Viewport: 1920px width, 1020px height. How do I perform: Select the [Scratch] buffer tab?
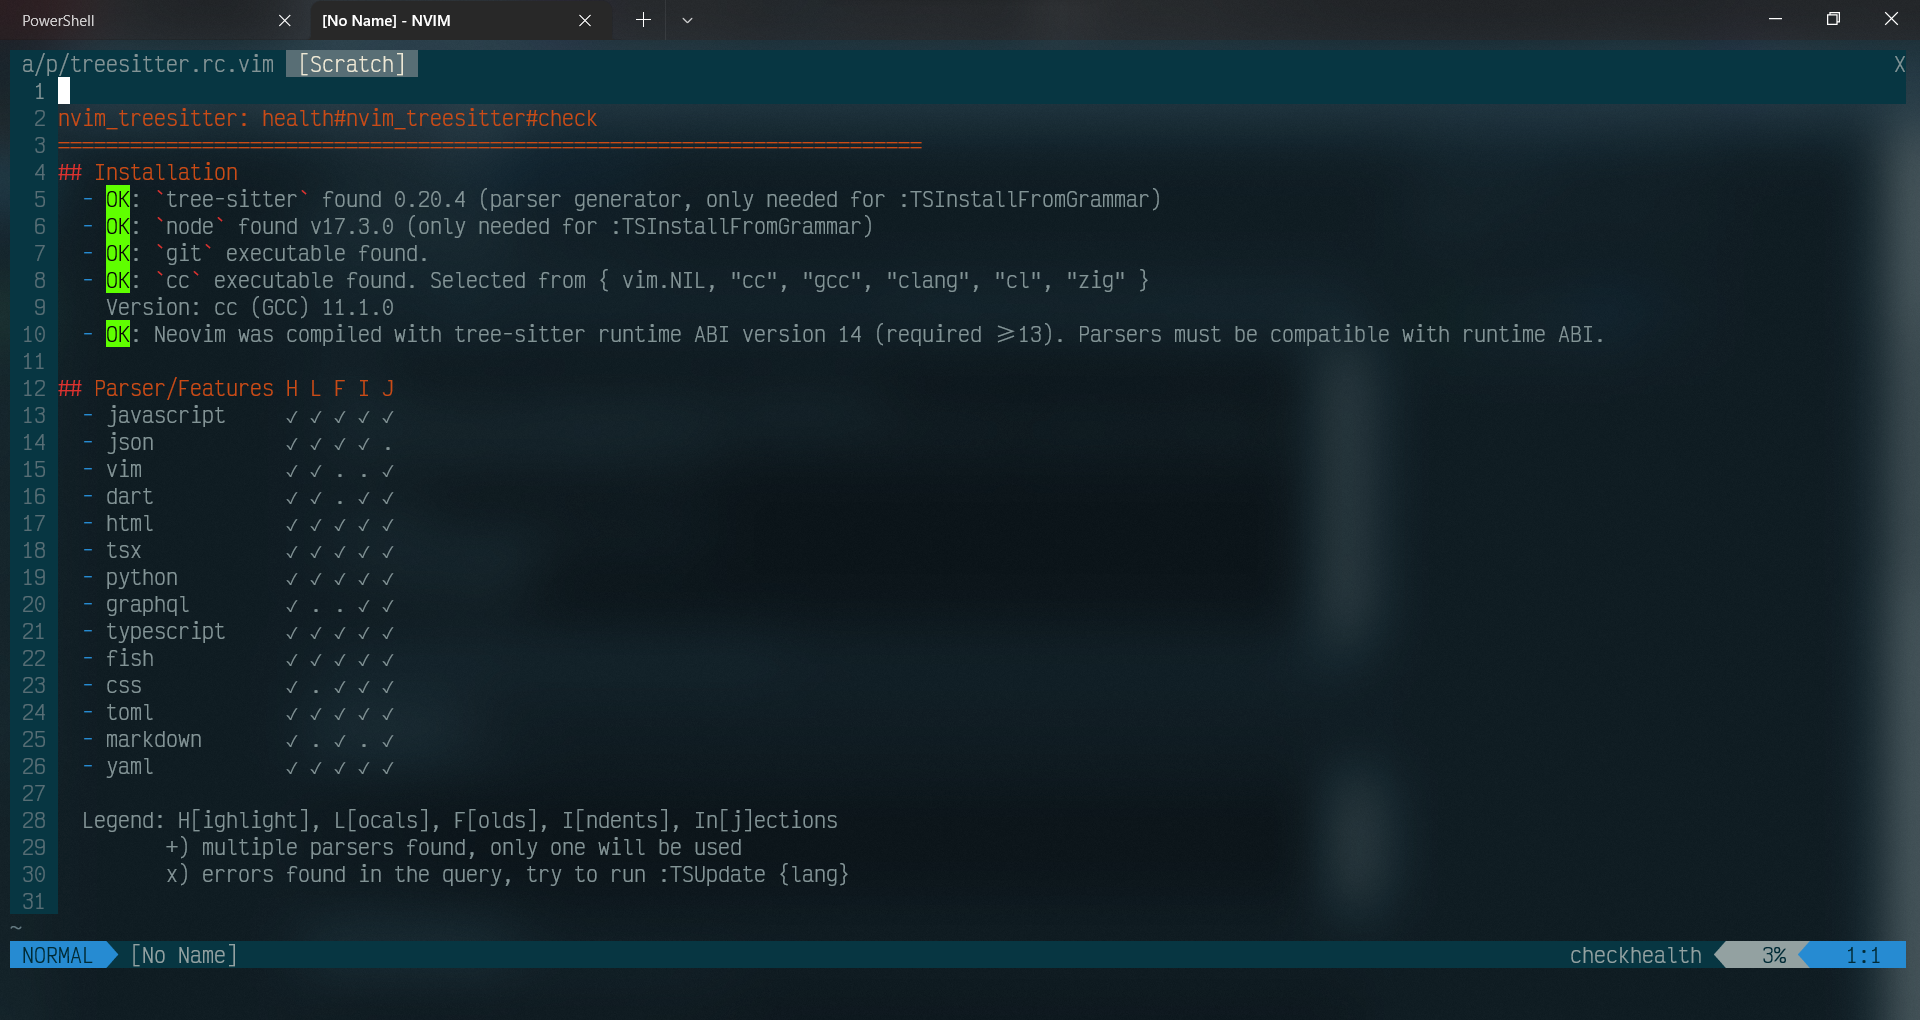click(x=351, y=64)
